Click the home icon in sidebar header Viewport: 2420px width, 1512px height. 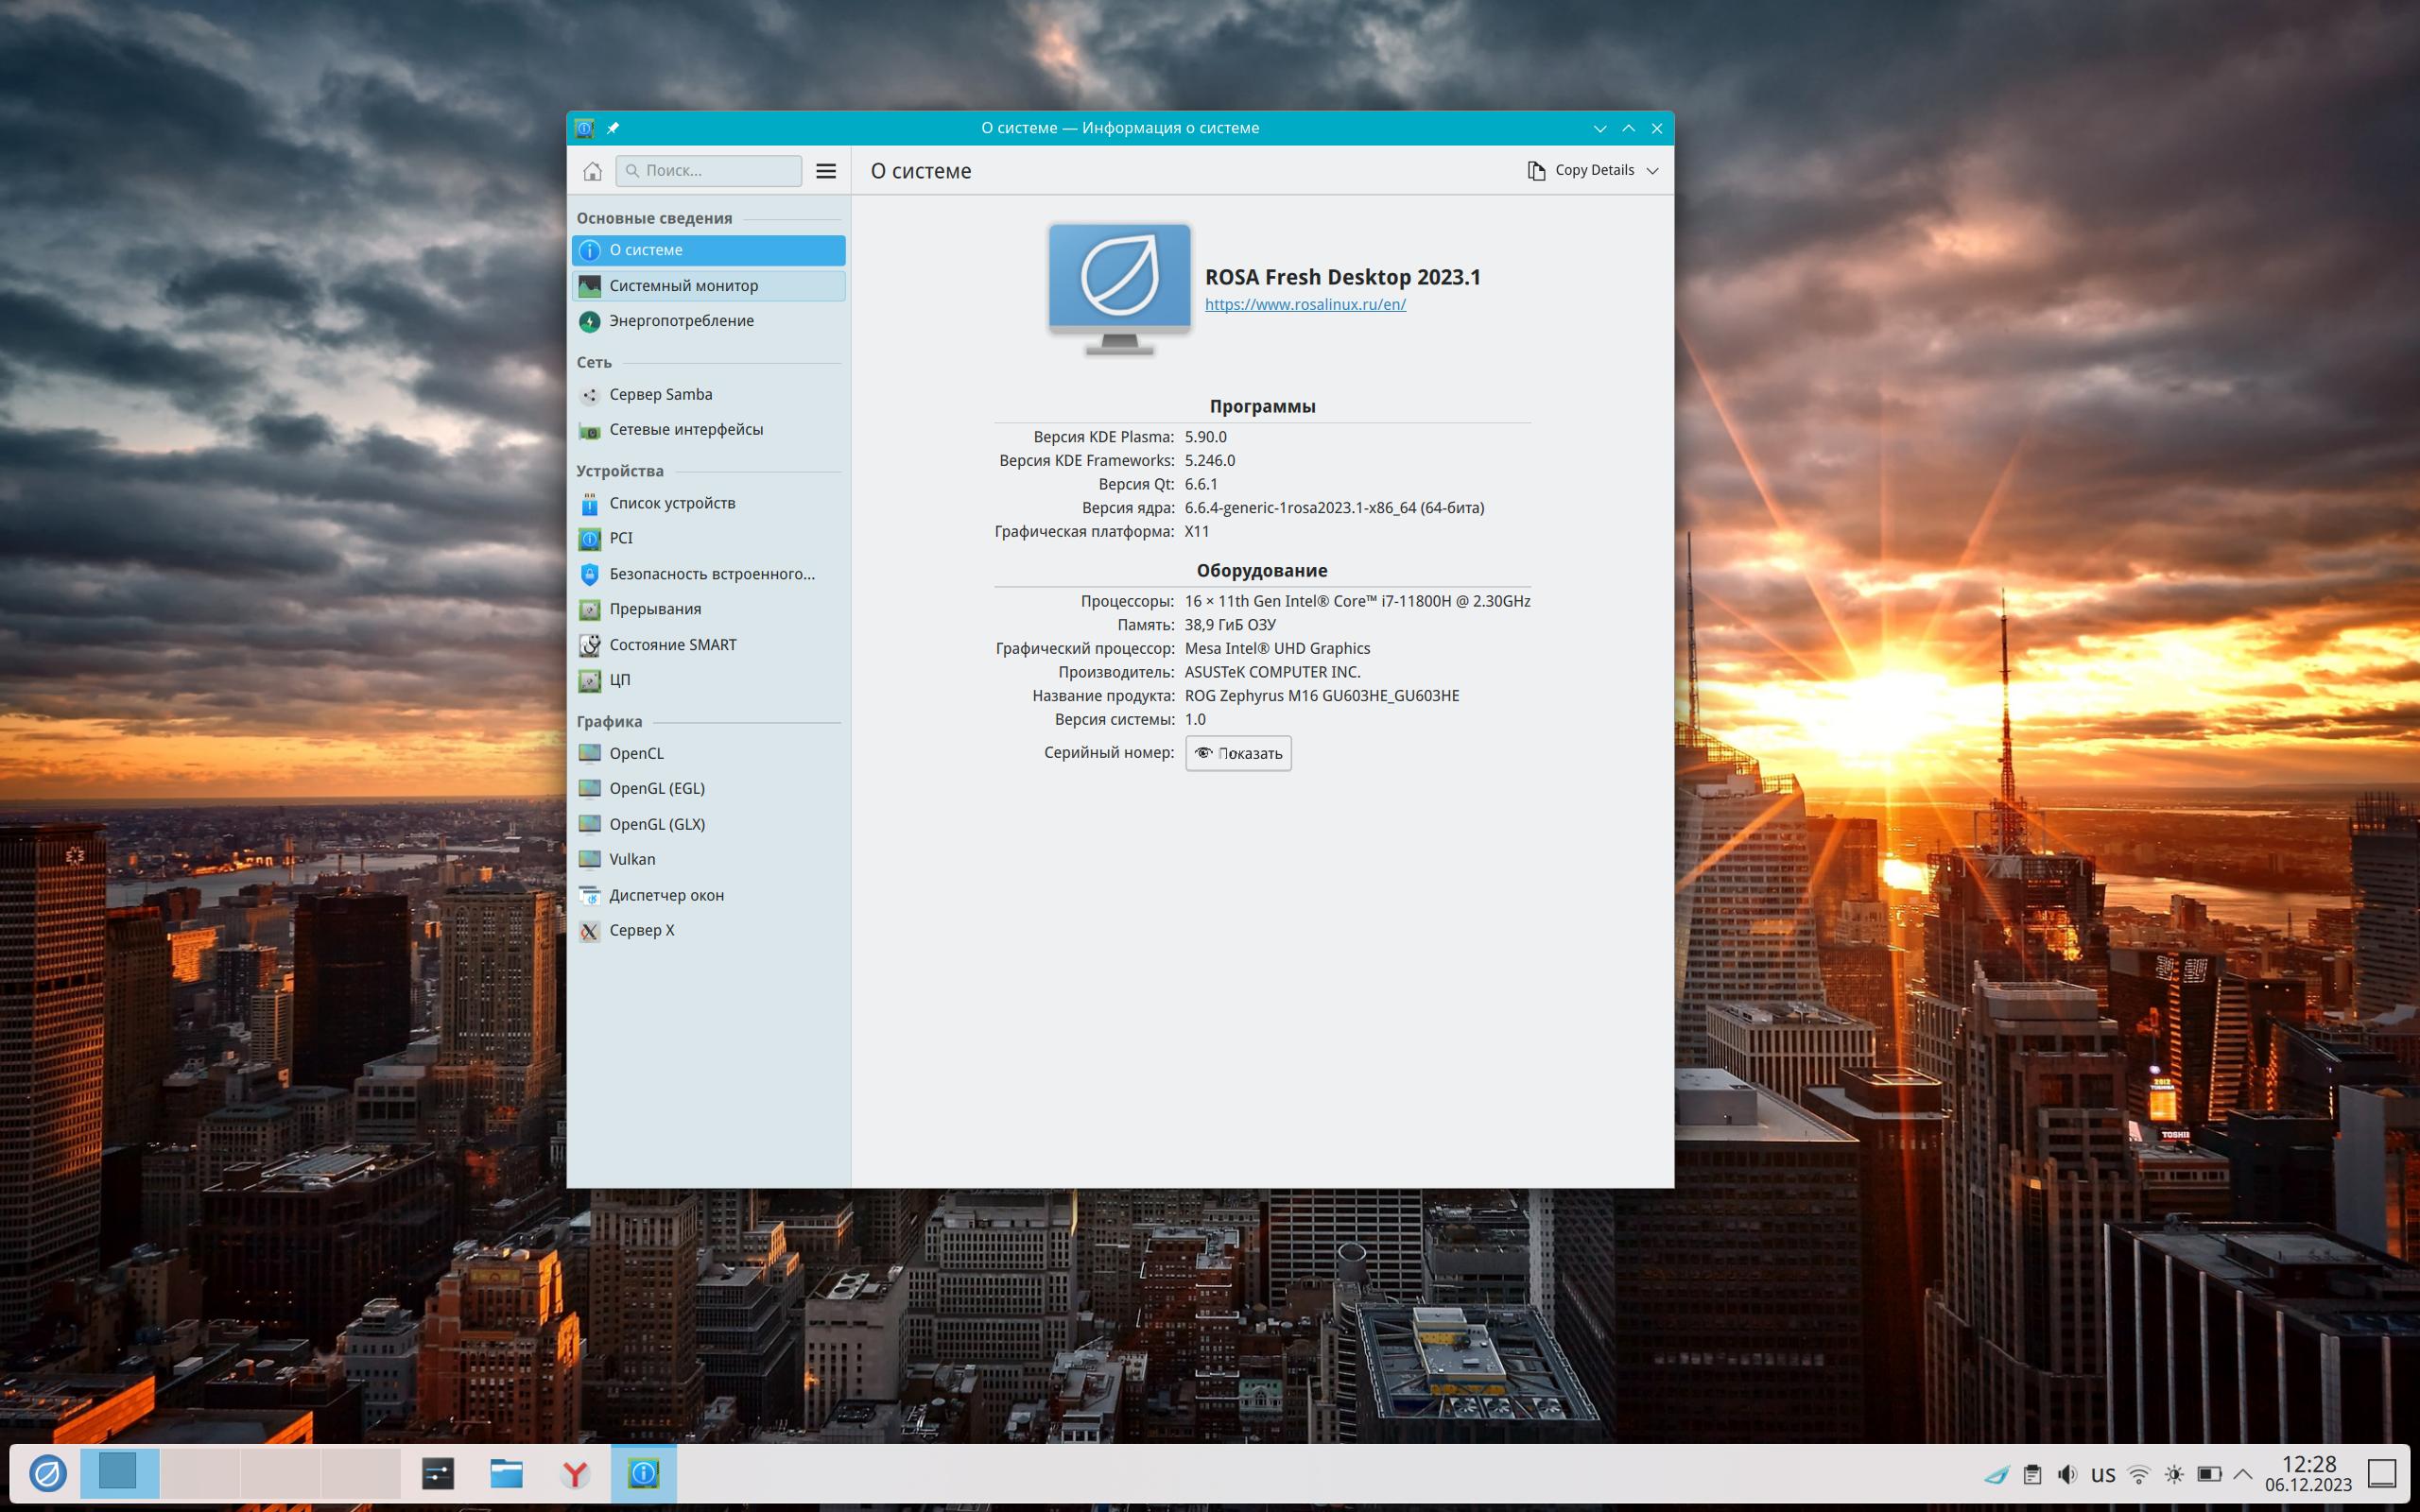click(x=592, y=171)
